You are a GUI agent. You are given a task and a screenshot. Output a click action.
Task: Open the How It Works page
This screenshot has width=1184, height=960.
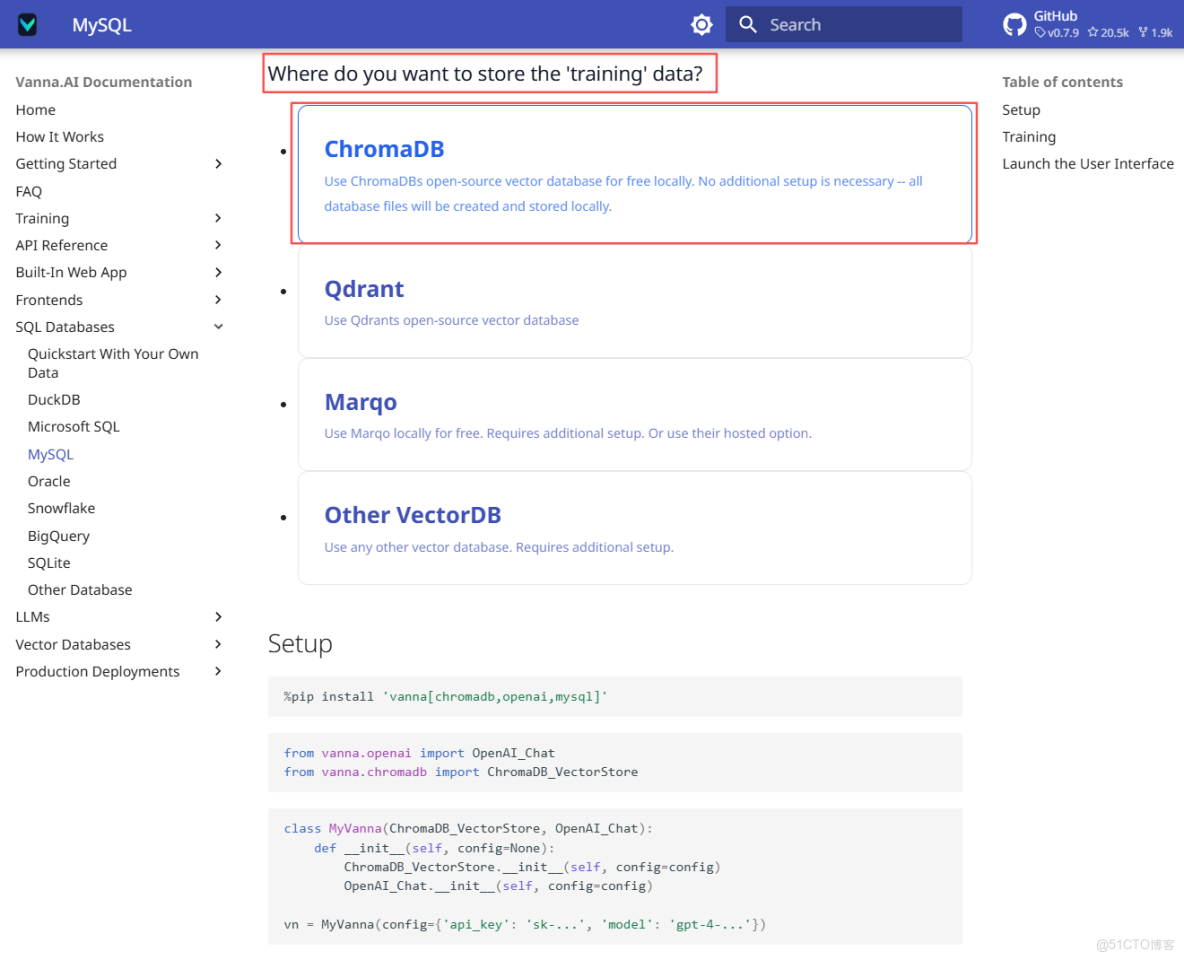(60, 137)
